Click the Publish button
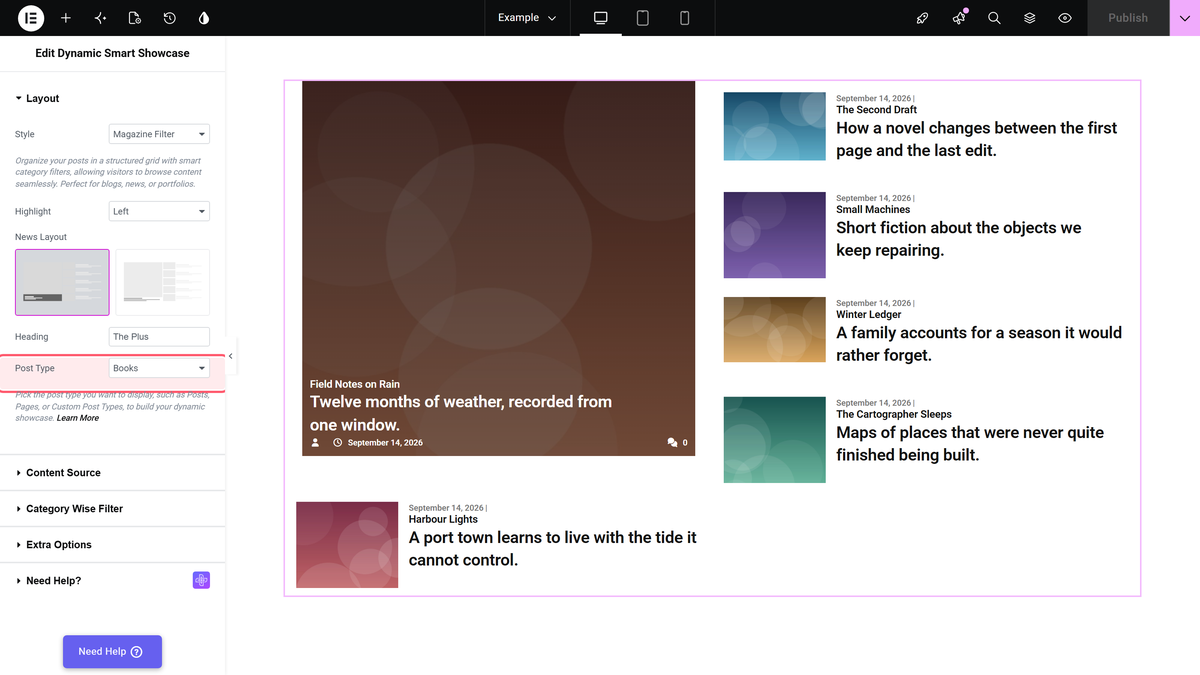 point(1128,18)
